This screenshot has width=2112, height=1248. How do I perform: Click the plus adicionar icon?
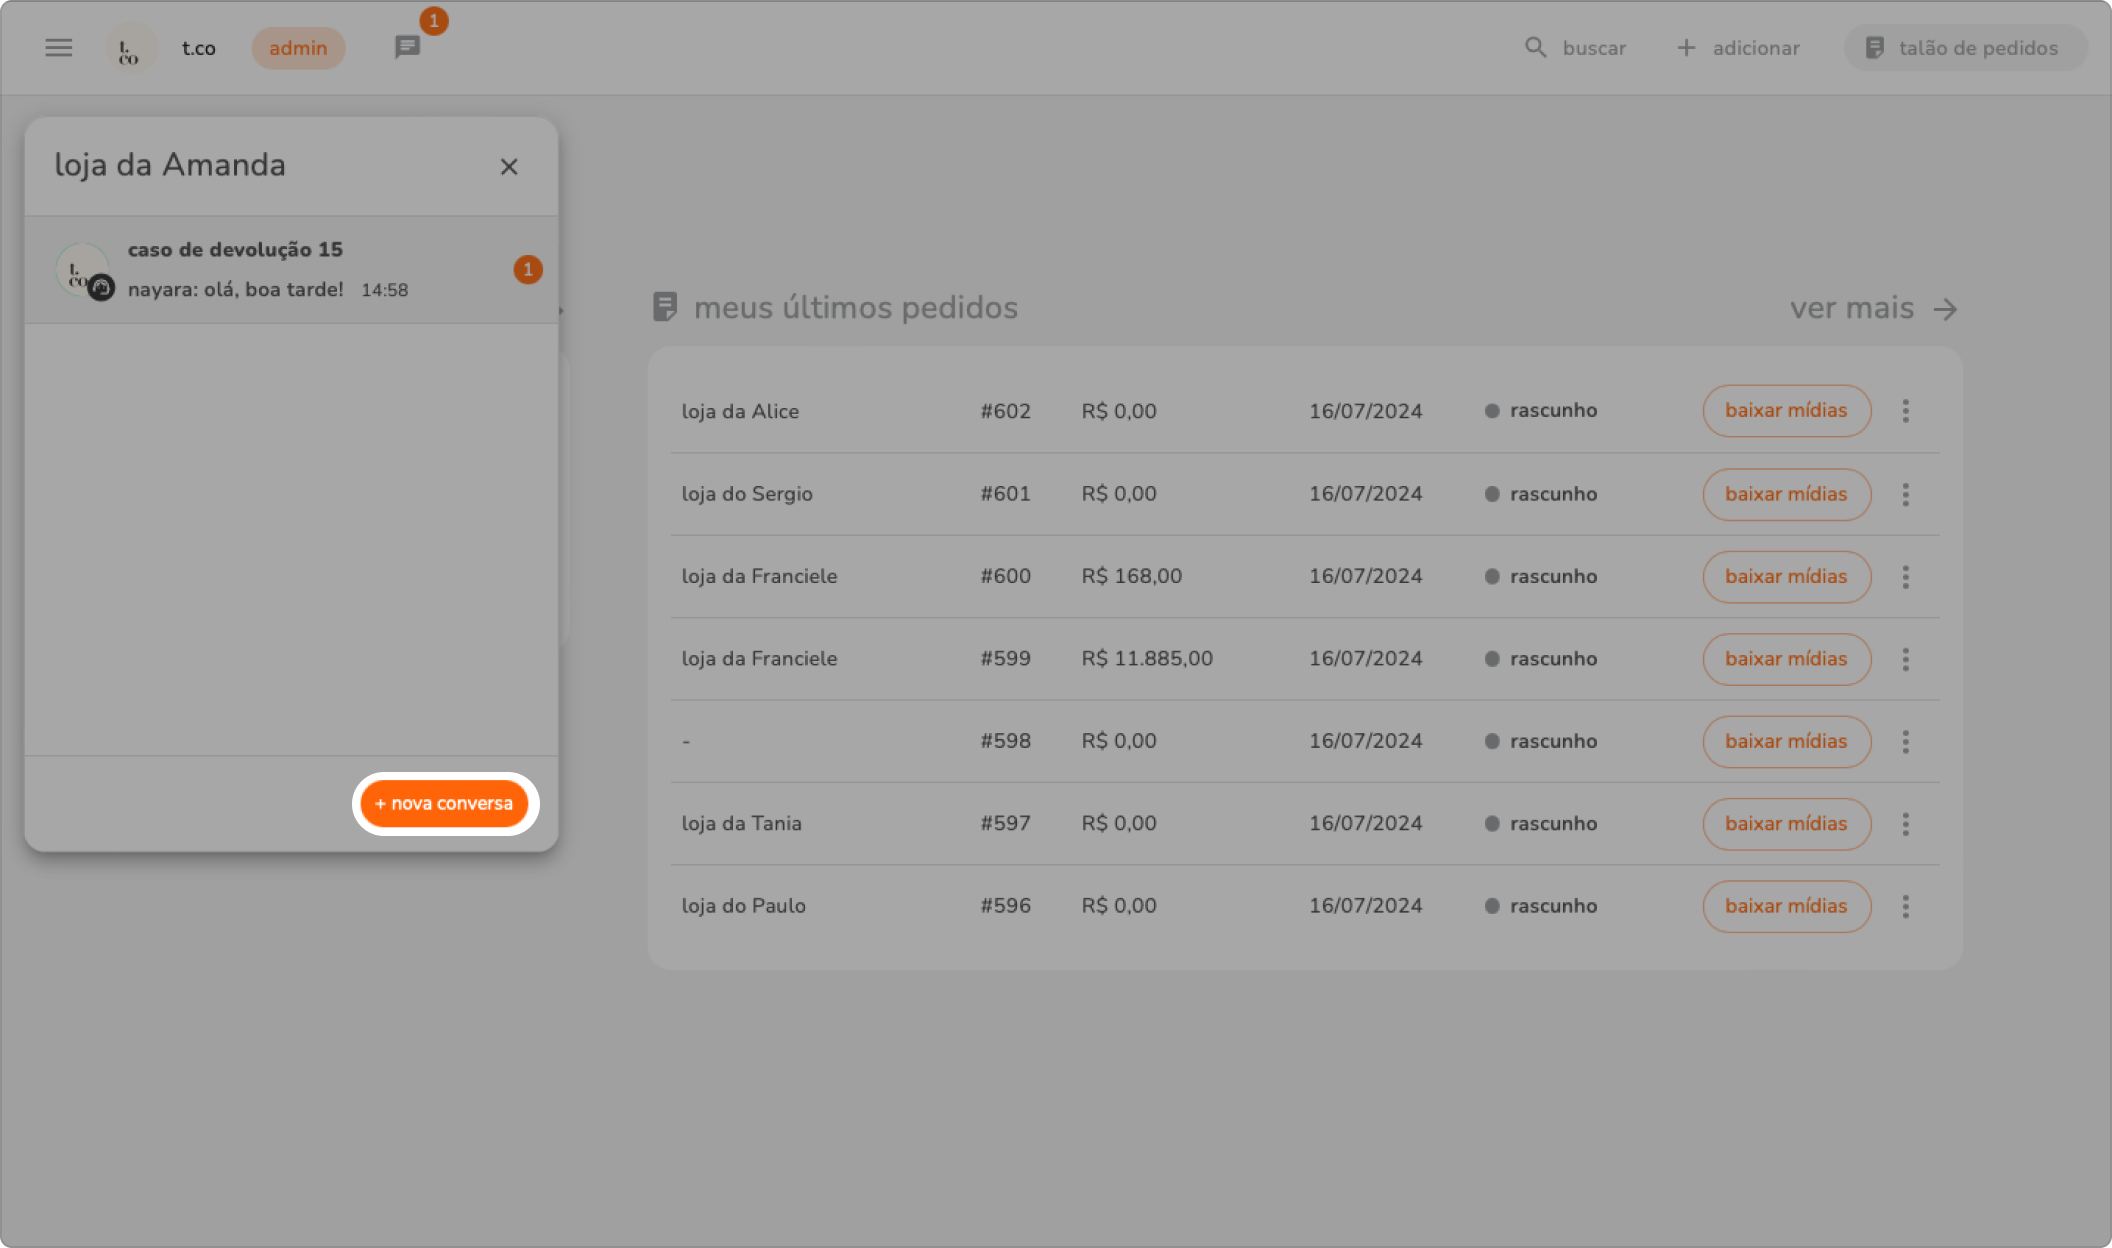1686,48
